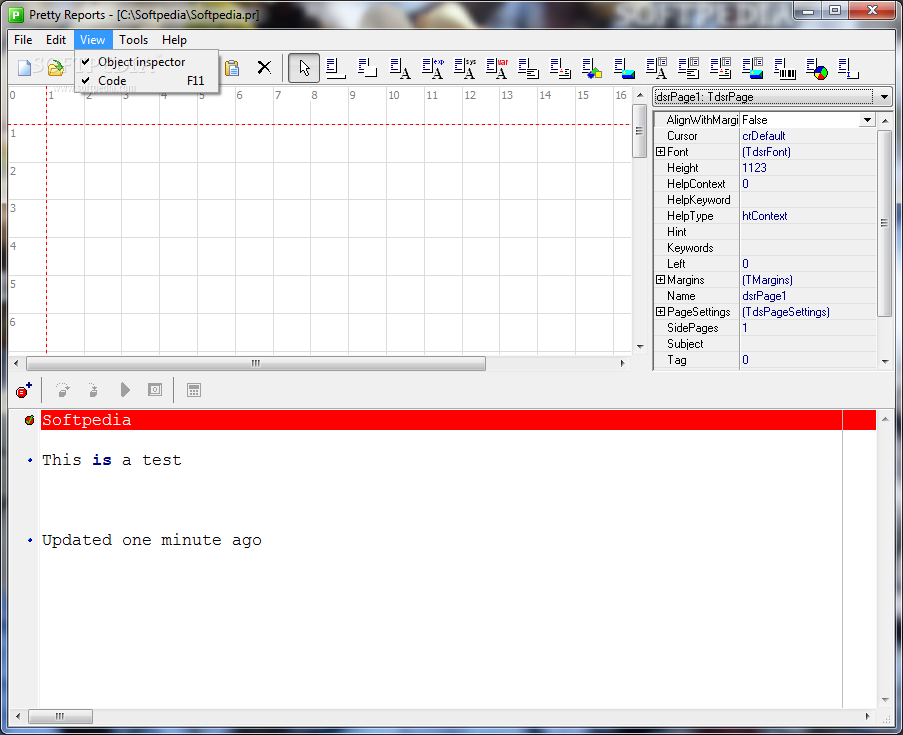This screenshot has height=735, width=903.
Task: Click the object inspector vertical scrollbar thumb
Action: pyautogui.click(x=884, y=223)
